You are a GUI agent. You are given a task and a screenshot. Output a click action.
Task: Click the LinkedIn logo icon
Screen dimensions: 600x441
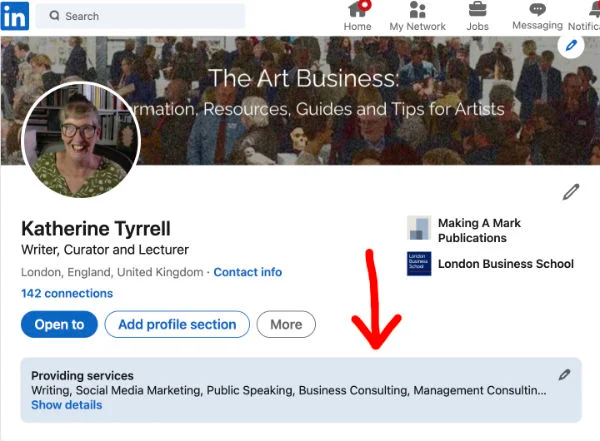click(x=15, y=16)
